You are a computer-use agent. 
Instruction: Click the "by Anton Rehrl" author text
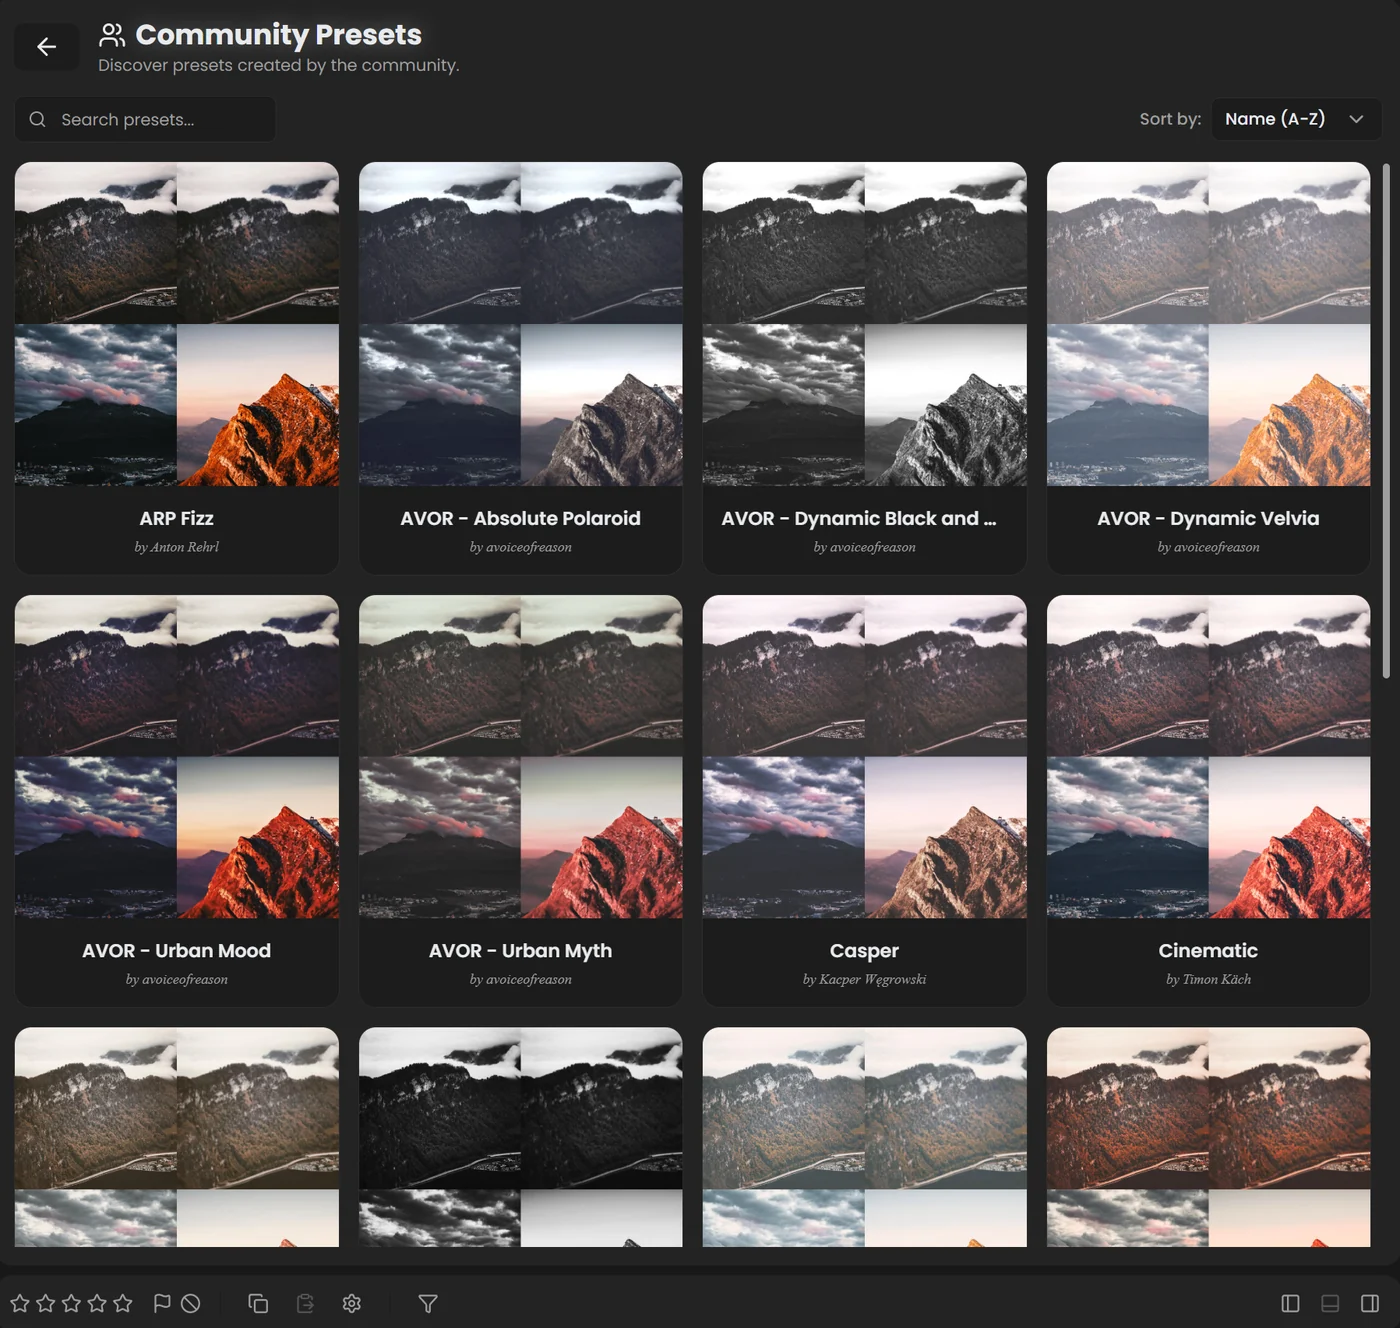[177, 547]
